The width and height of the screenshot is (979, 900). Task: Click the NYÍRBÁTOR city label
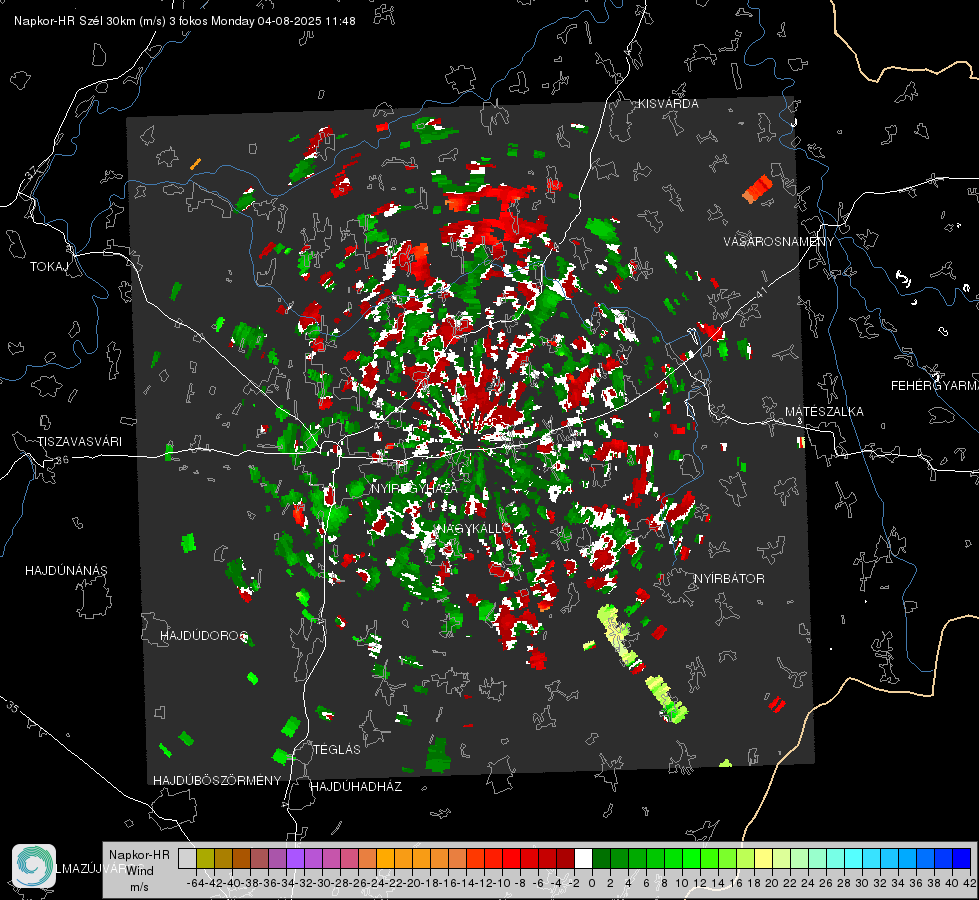[x=729, y=578]
